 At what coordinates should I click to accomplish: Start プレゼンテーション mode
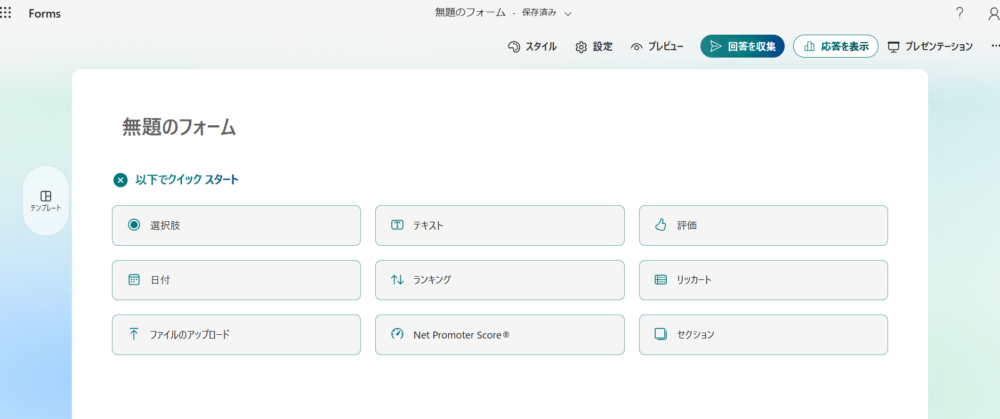tap(929, 47)
